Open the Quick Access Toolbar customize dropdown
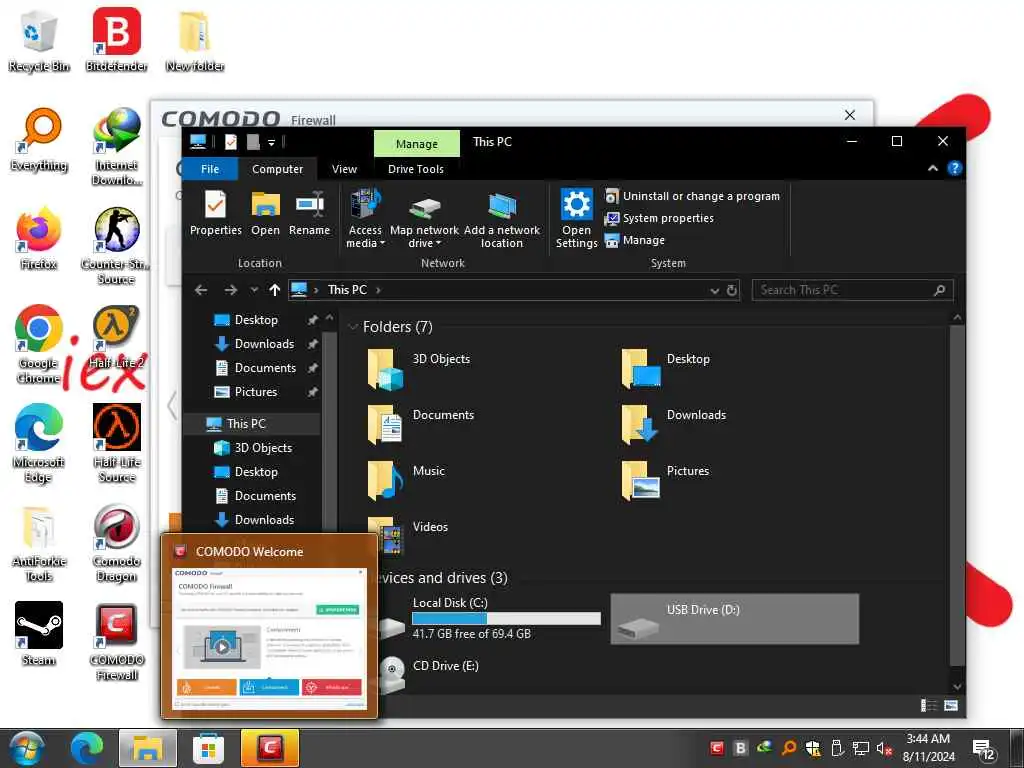 click(x=272, y=142)
